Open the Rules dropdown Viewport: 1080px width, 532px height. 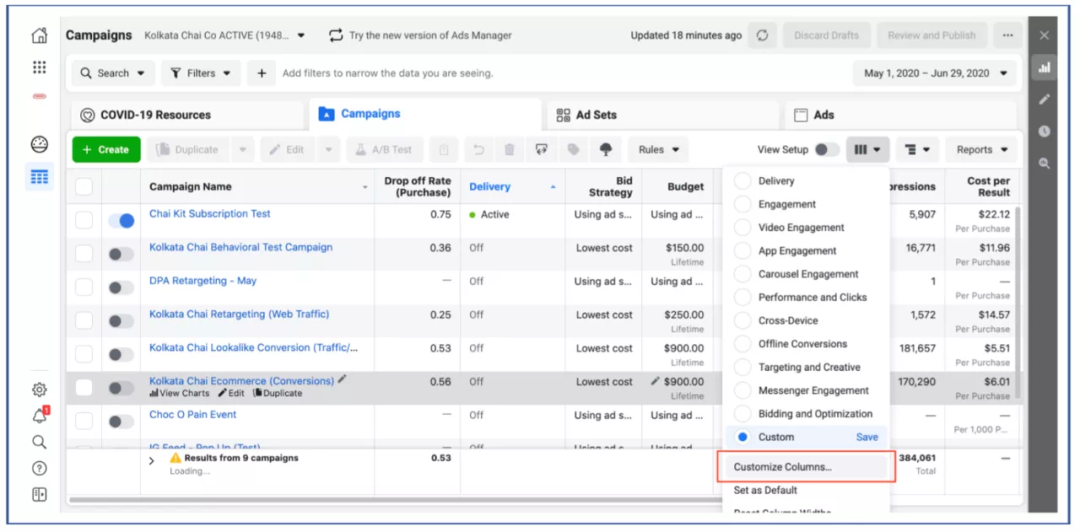[x=659, y=150]
